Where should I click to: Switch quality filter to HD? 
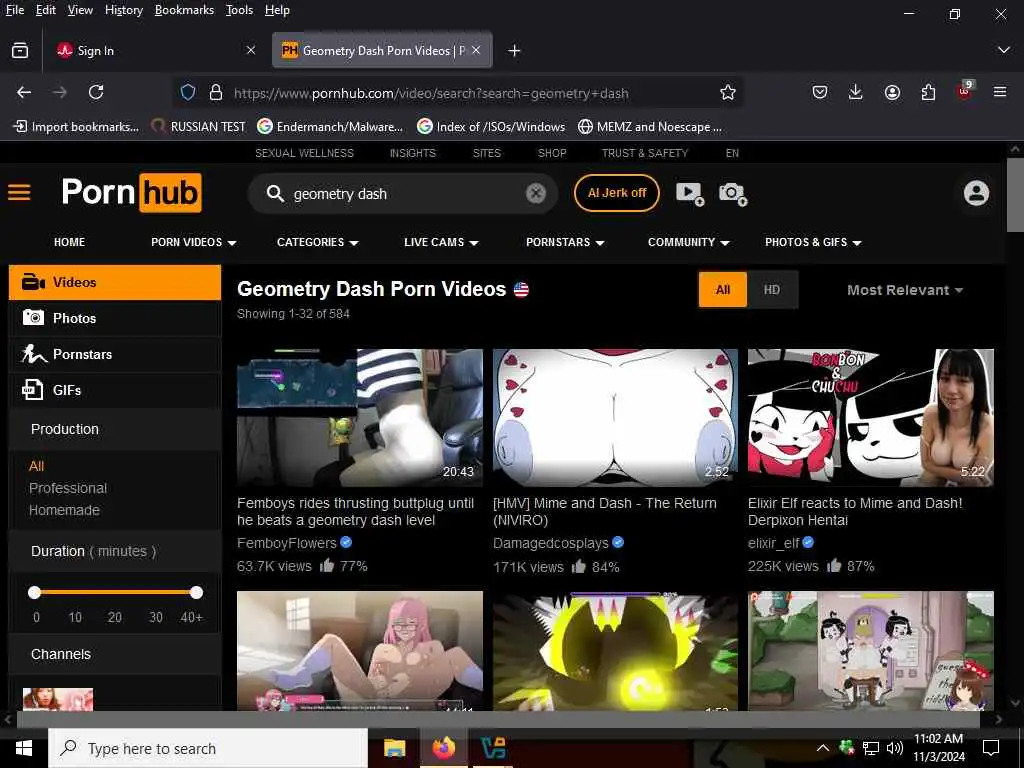(772, 289)
